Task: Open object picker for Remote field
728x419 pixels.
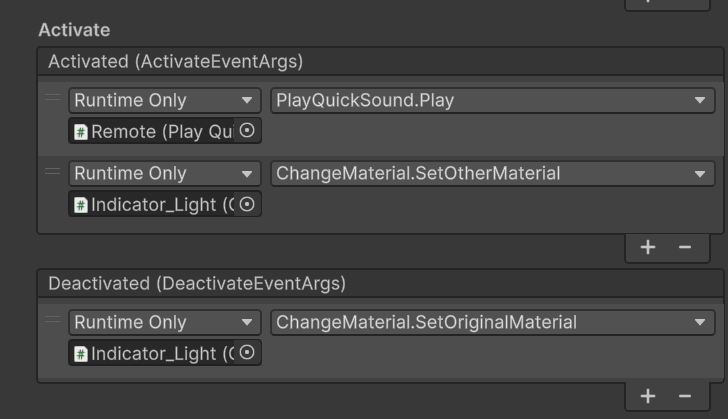Action: pos(248,131)
